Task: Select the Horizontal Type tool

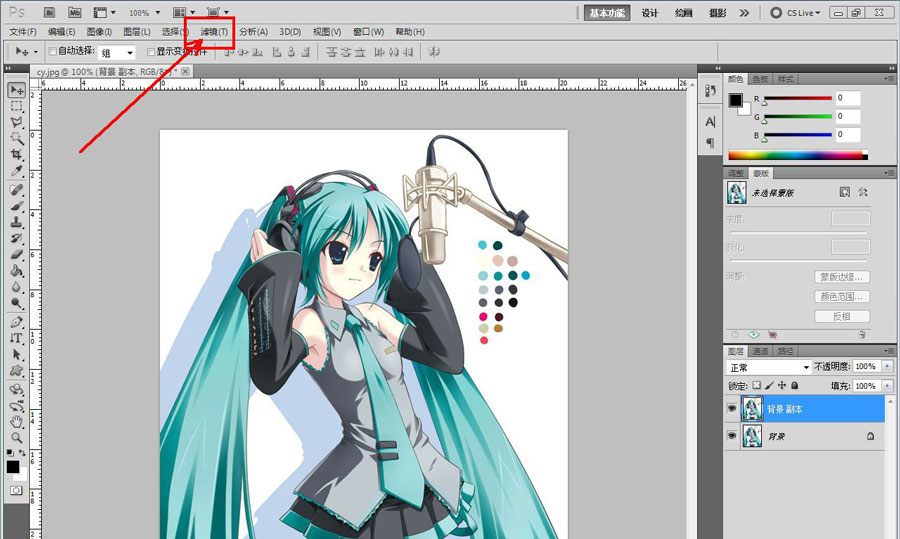Action: pyautogui.click(x=16, y=338)
